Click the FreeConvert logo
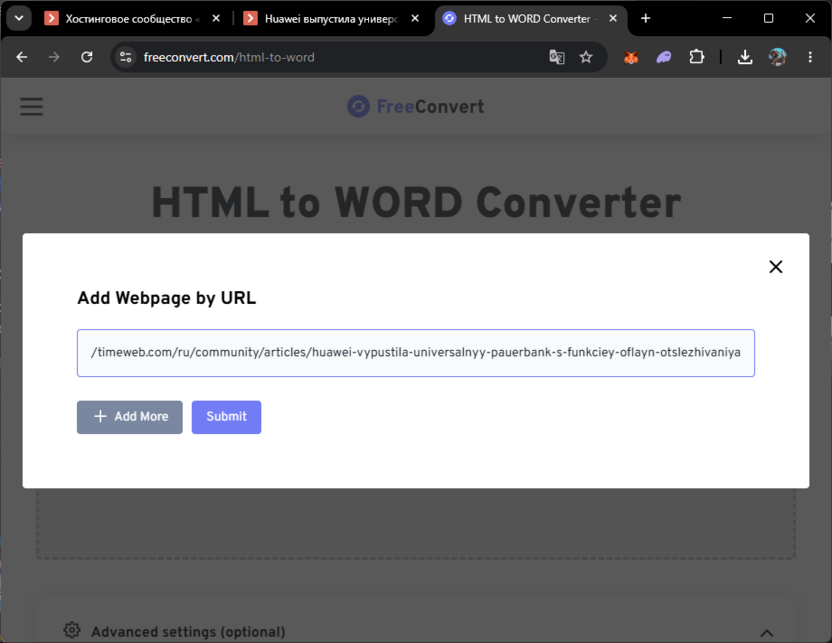This screenshot has height=643, width=832. 415,107
